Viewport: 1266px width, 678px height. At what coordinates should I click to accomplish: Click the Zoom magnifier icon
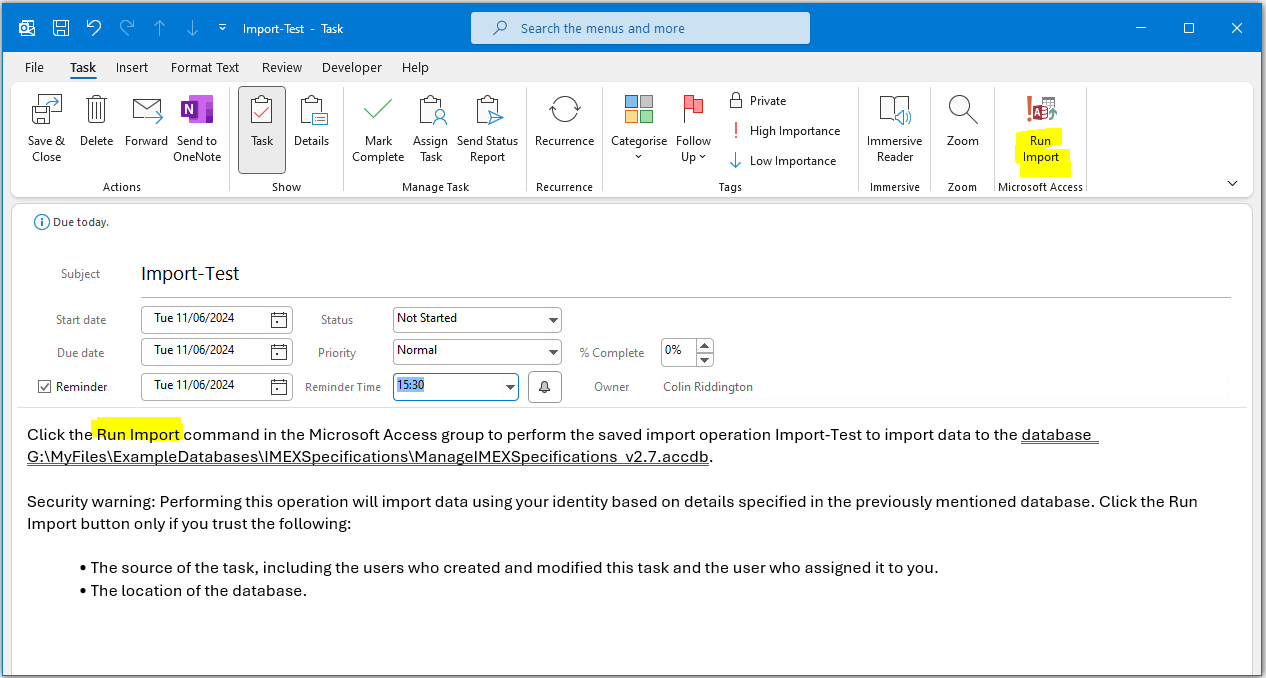[x=963, y=108]
